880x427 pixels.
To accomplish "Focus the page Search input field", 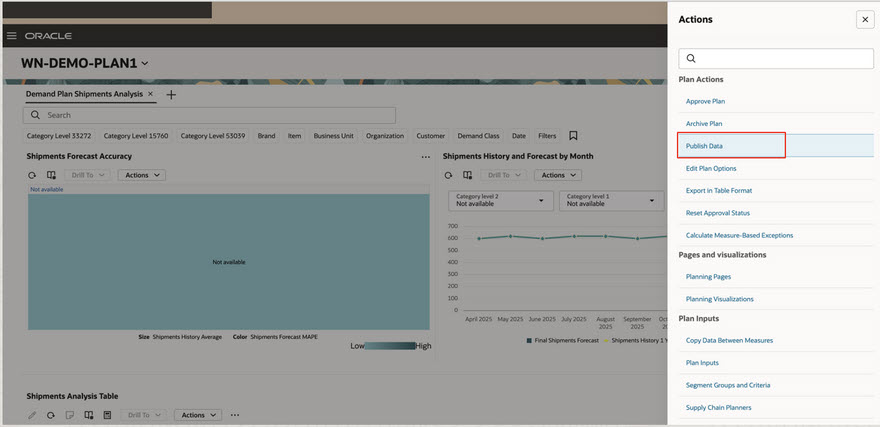I will (209, 115).
